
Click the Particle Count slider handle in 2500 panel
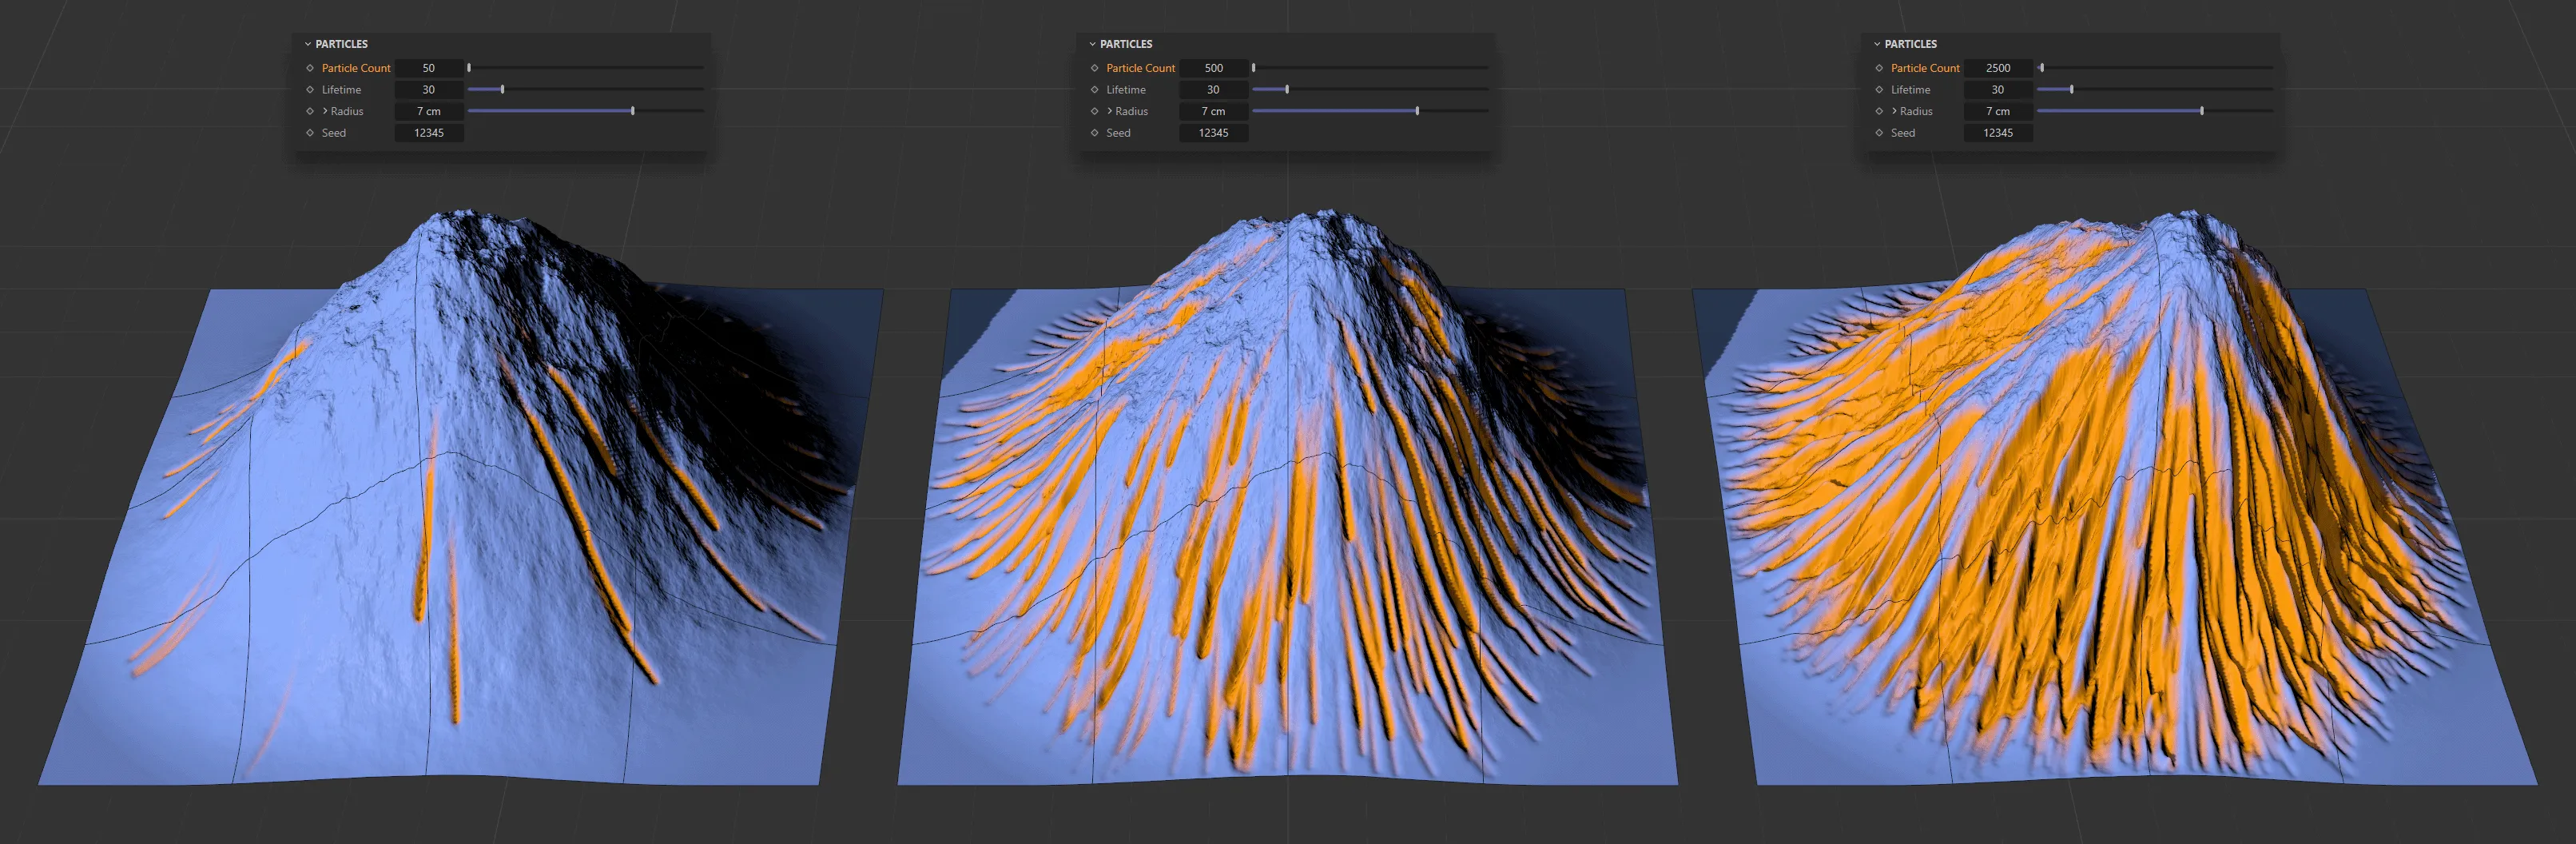coord(2042,68)
